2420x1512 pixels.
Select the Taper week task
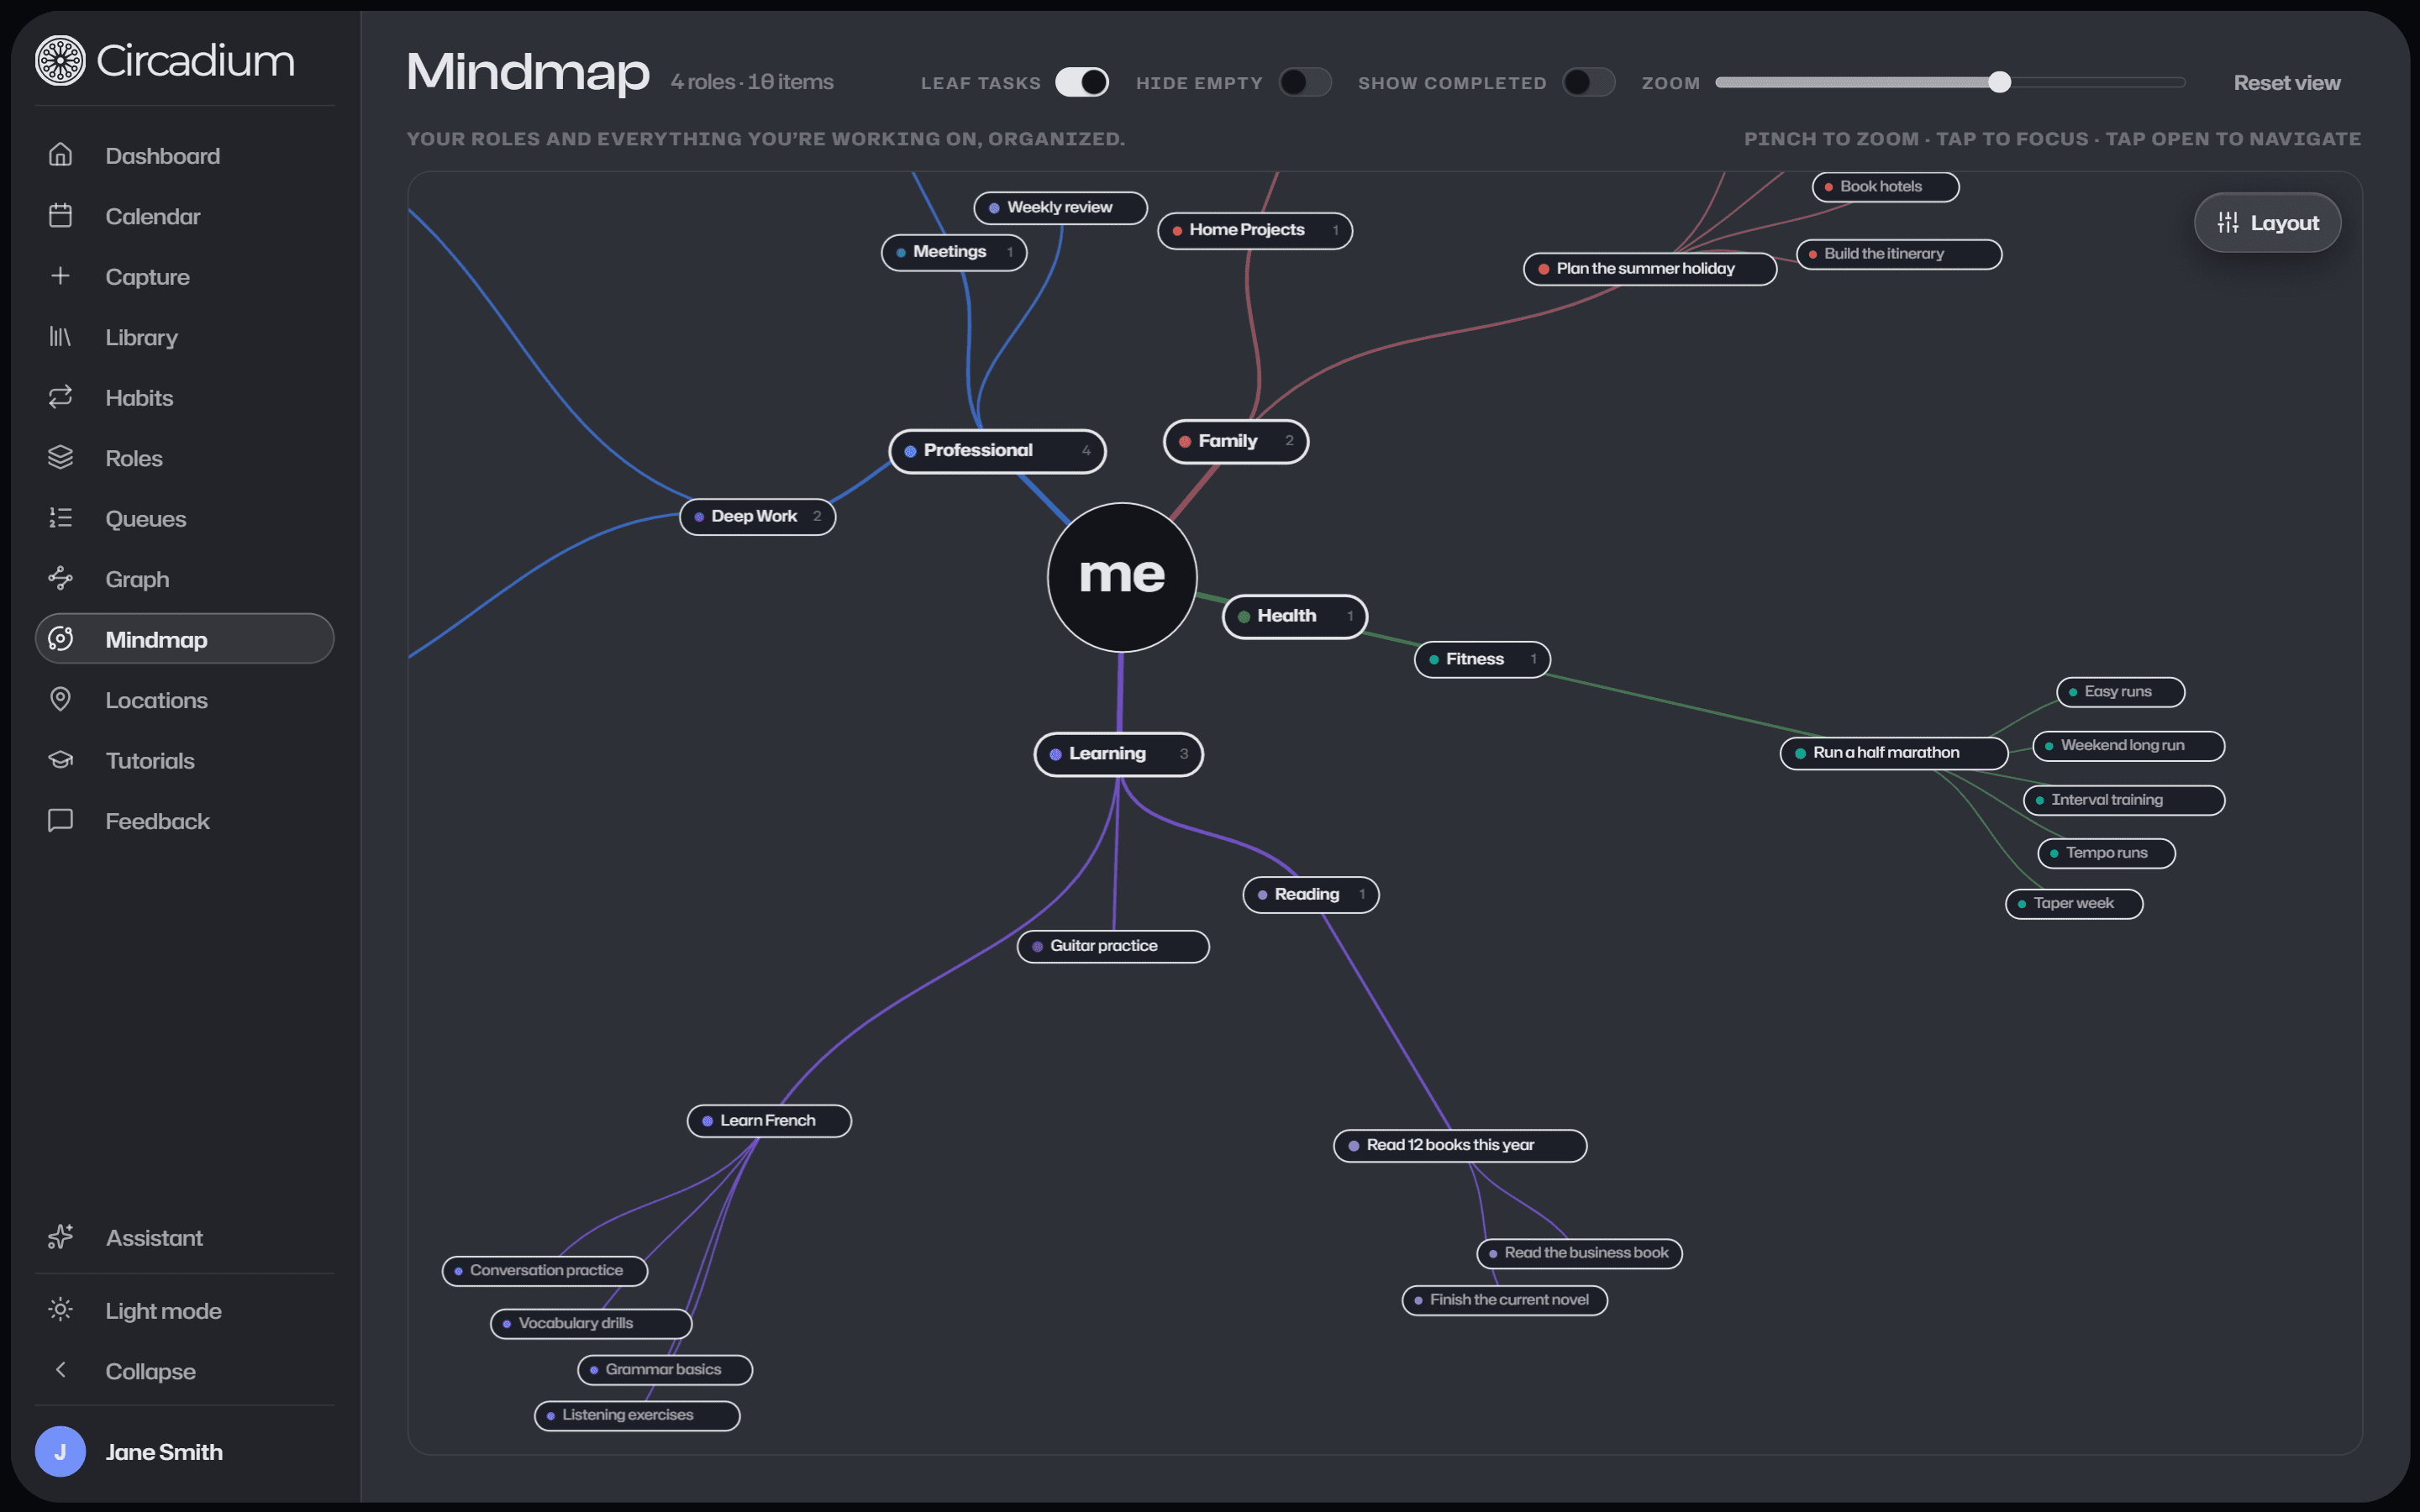2074,904
